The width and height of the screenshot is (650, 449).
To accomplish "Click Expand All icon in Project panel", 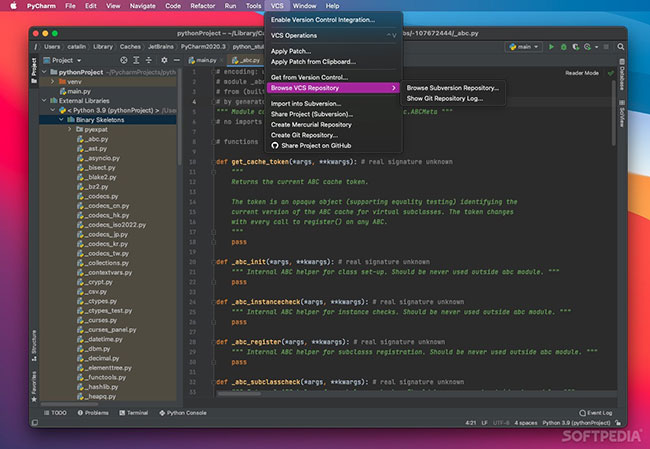I will tap(136, 60).
